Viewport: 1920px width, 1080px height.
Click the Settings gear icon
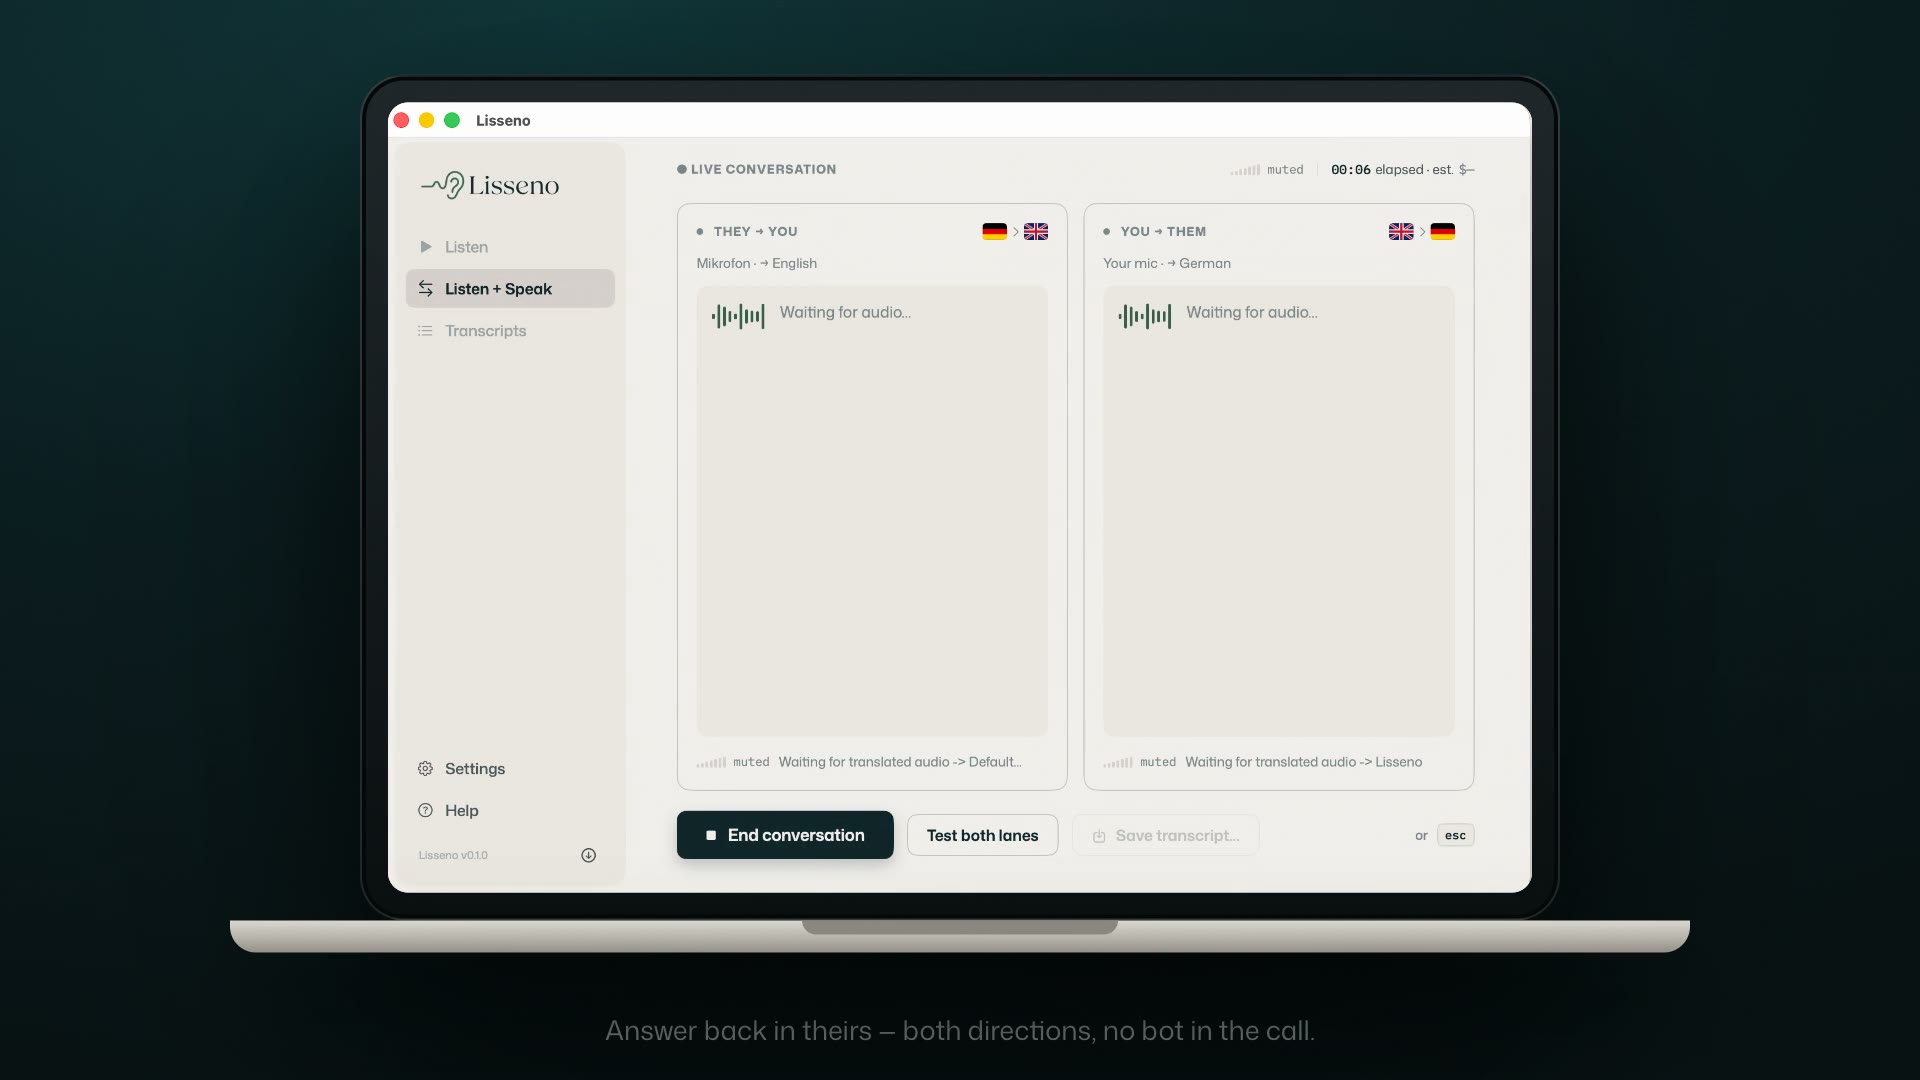(x=425, y=769)
